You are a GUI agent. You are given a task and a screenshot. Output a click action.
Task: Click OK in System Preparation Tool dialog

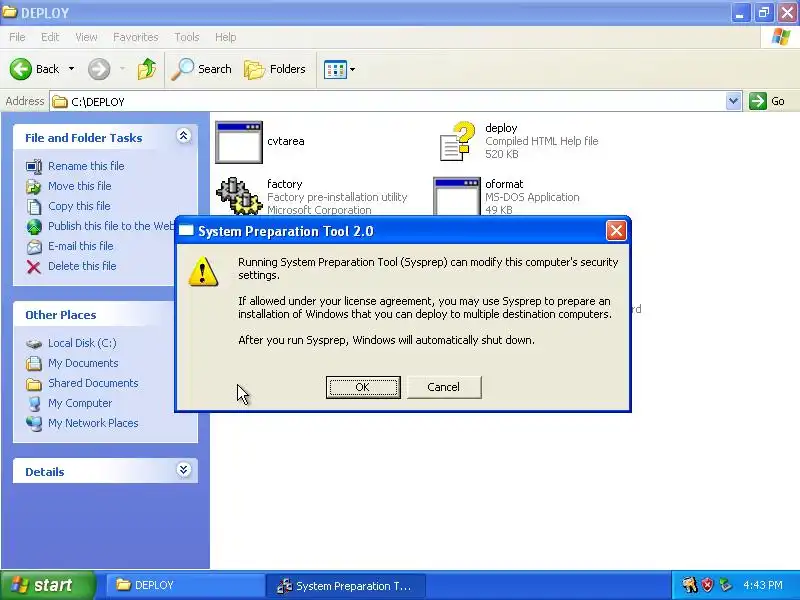pos(363,387)
